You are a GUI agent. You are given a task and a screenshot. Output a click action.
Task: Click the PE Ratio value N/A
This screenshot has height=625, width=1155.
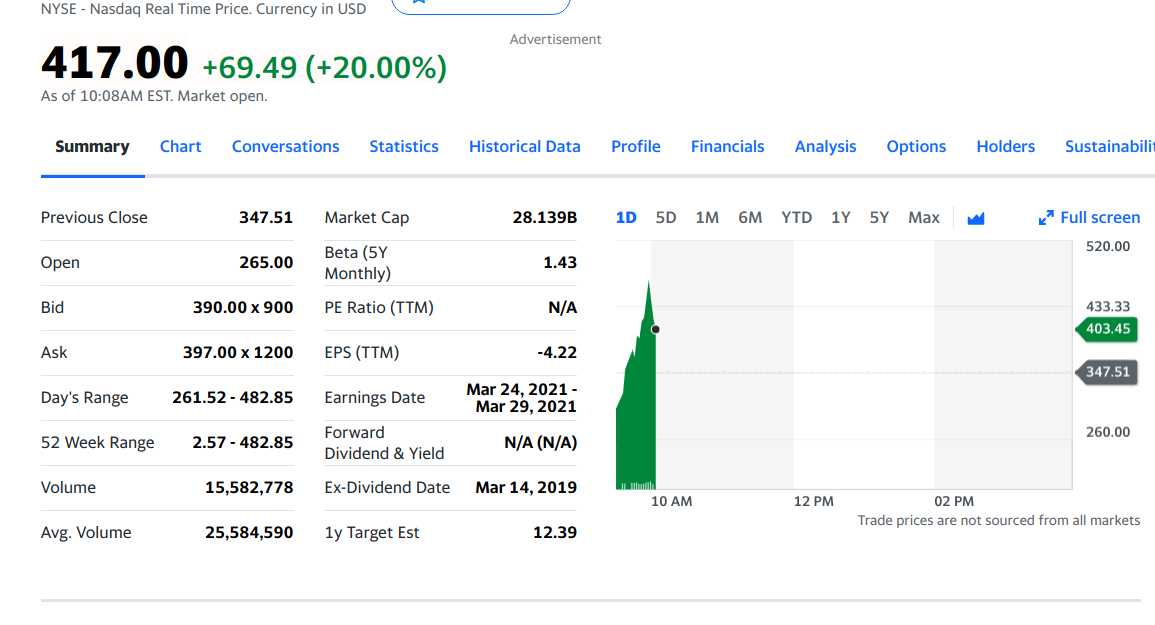563,307
